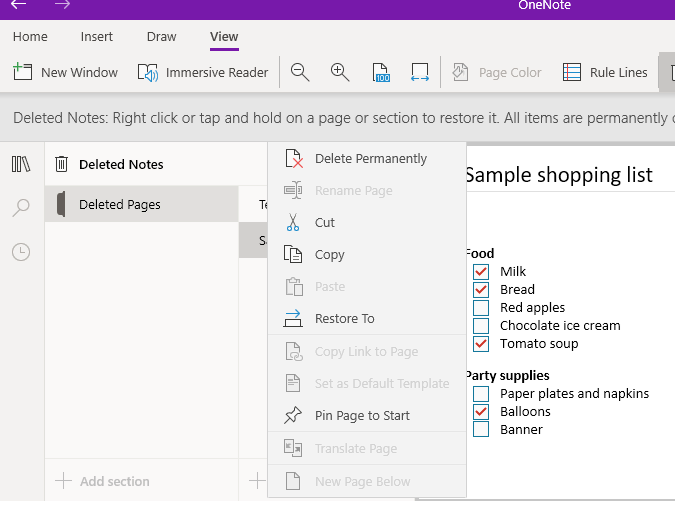Uncheck the Balloons checkbox
This screenshot has height=505, width=675.
(481, 412)
